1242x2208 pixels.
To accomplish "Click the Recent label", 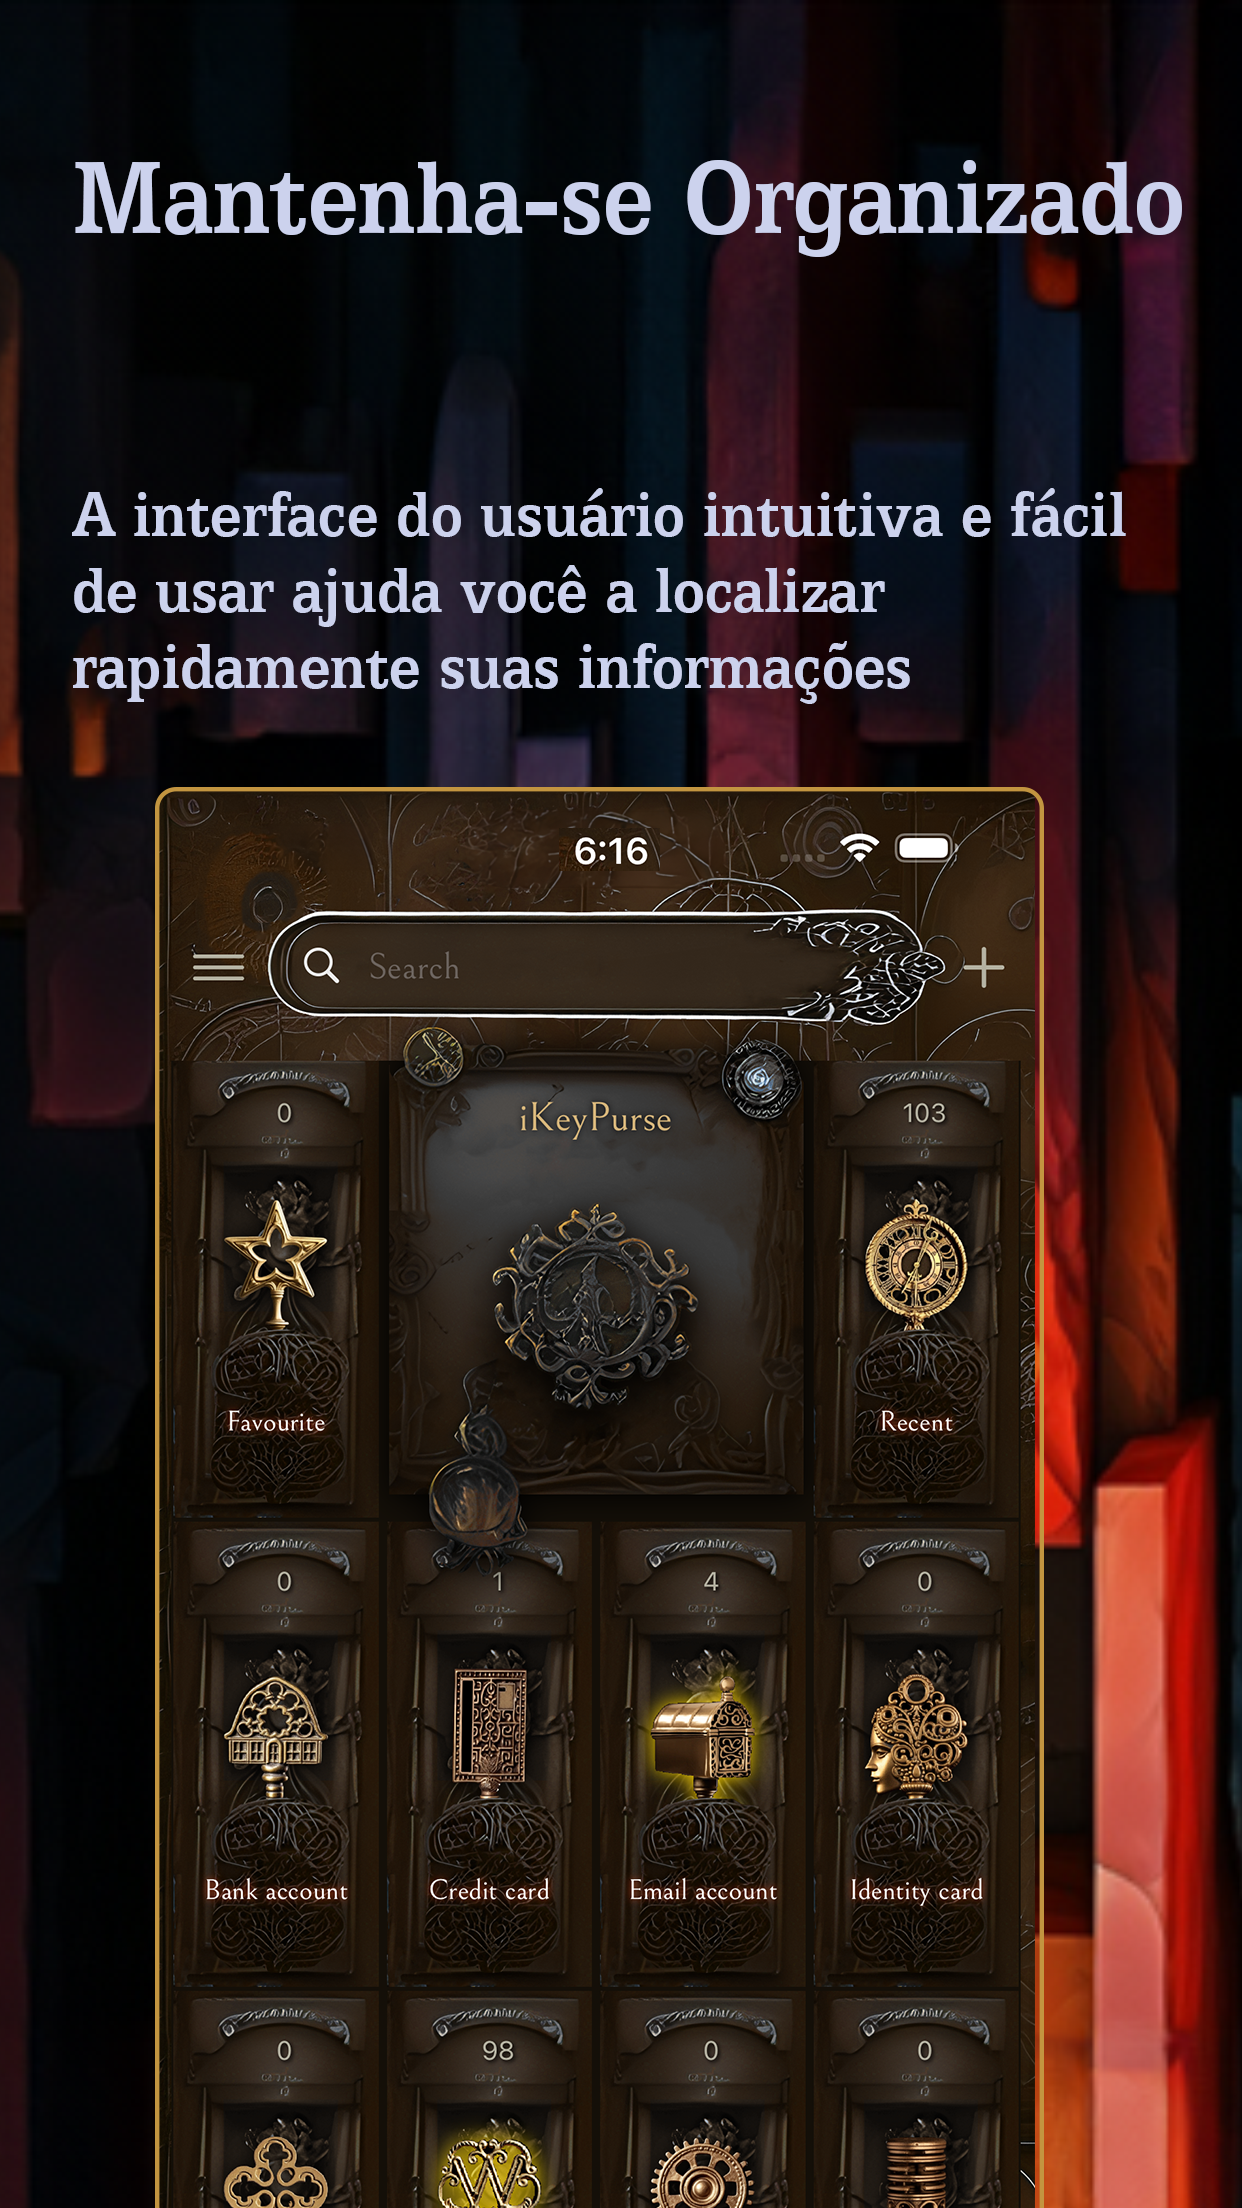I will click(916, 1422).
